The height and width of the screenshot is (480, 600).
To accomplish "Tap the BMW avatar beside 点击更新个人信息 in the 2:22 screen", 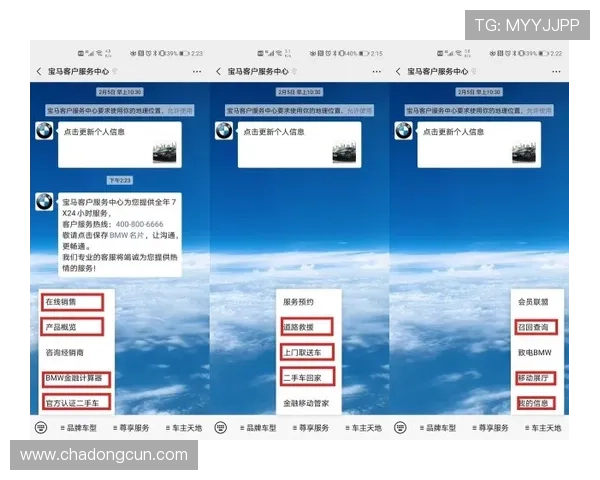I will tap(403, 131).
